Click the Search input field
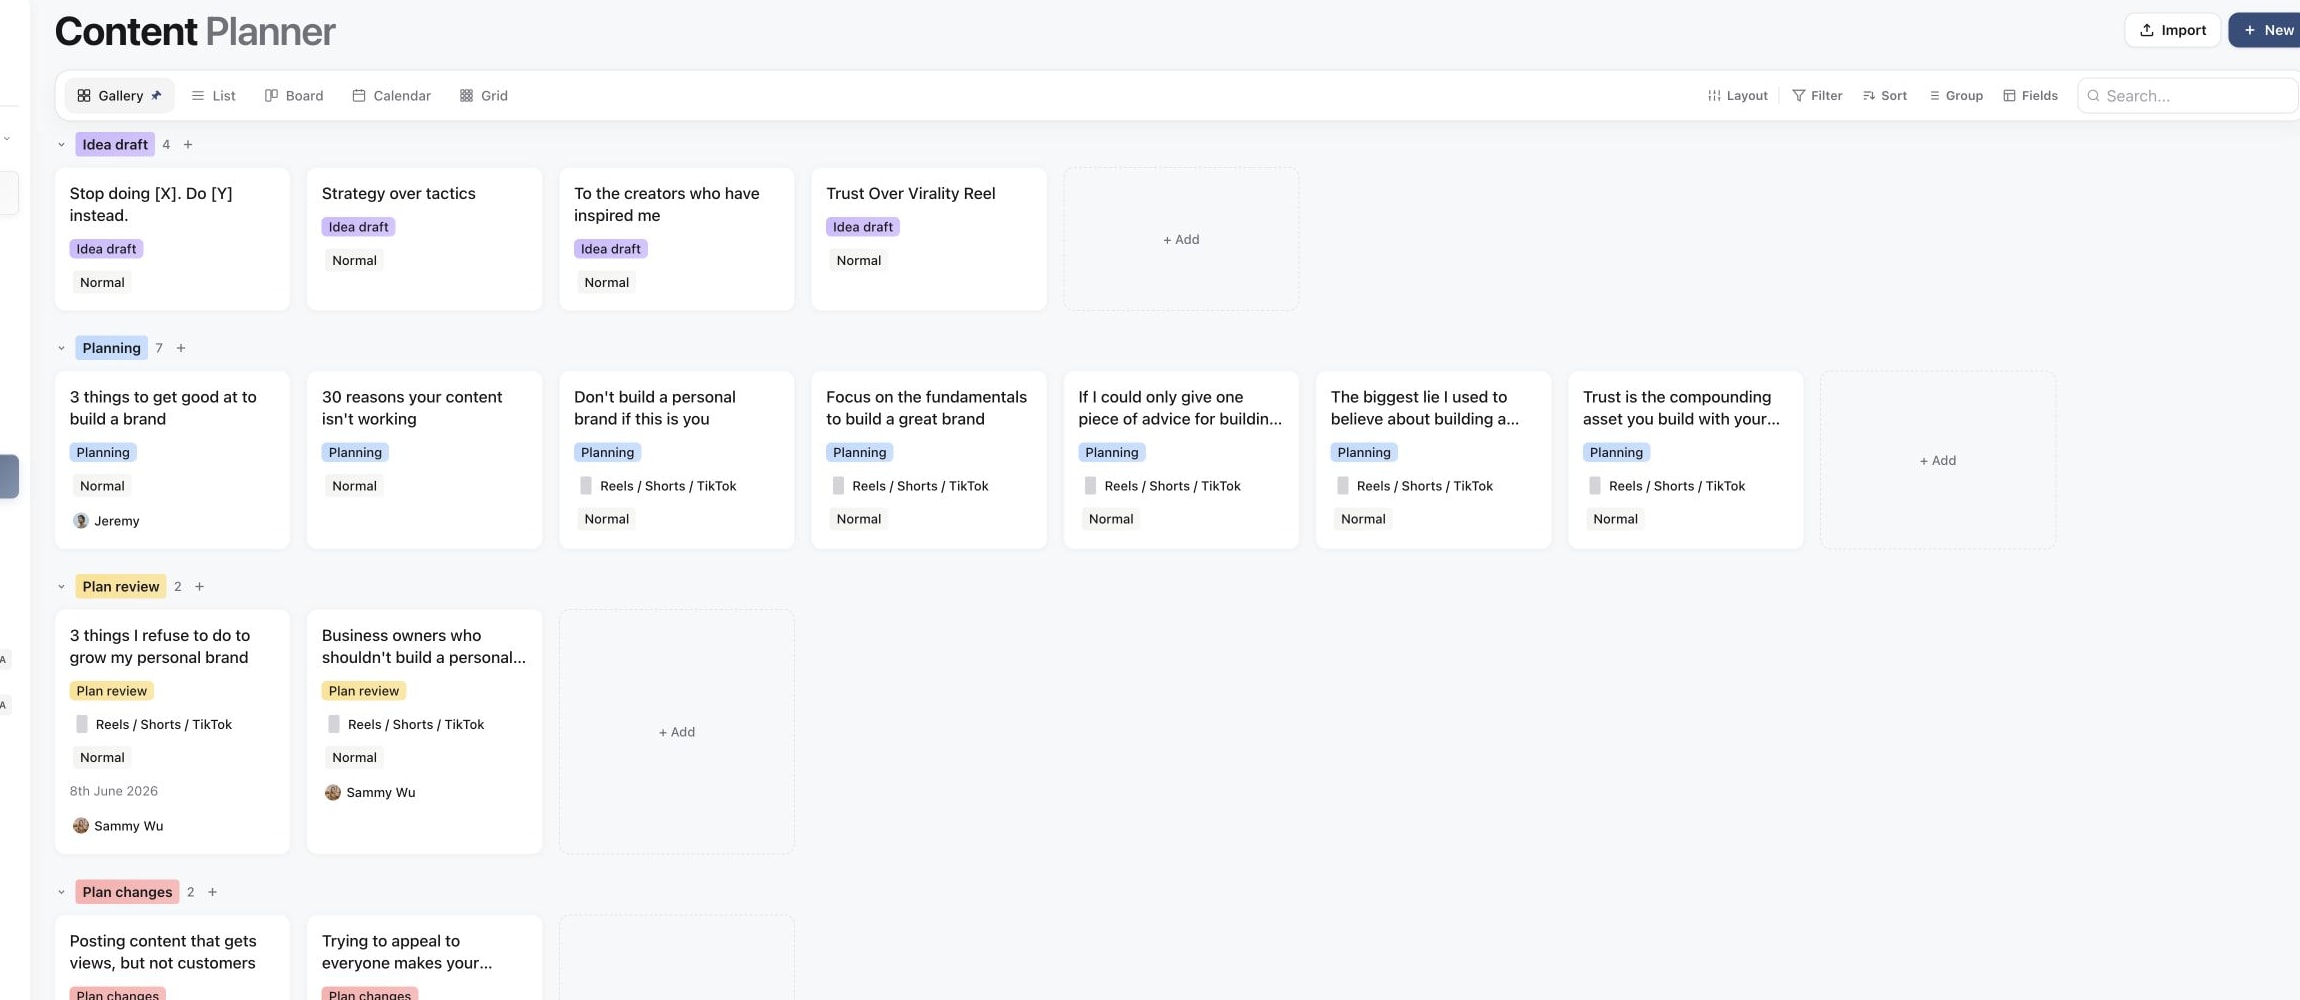 (2188, 96)
